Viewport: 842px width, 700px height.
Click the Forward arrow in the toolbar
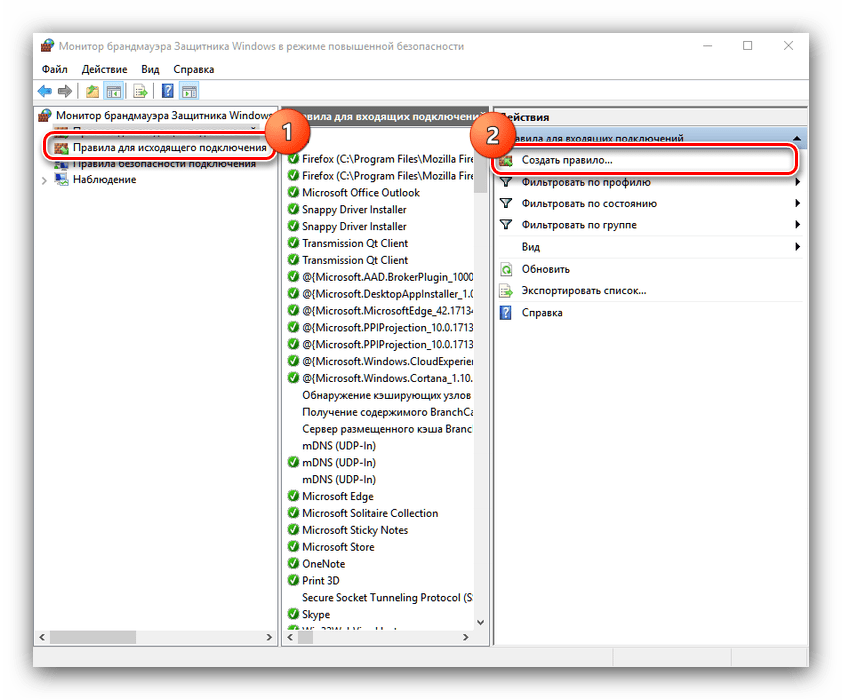click(x=65, y=91)
